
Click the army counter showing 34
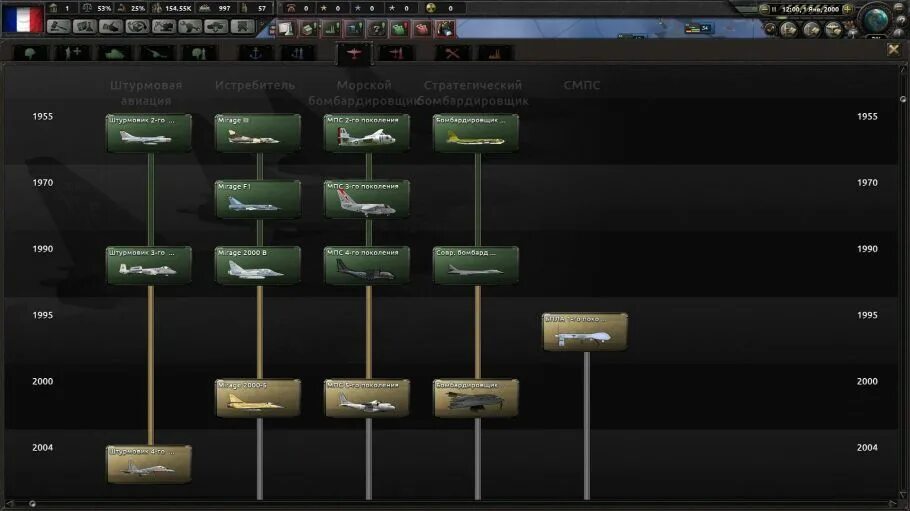pyautogui.click(x=698, y=28)
